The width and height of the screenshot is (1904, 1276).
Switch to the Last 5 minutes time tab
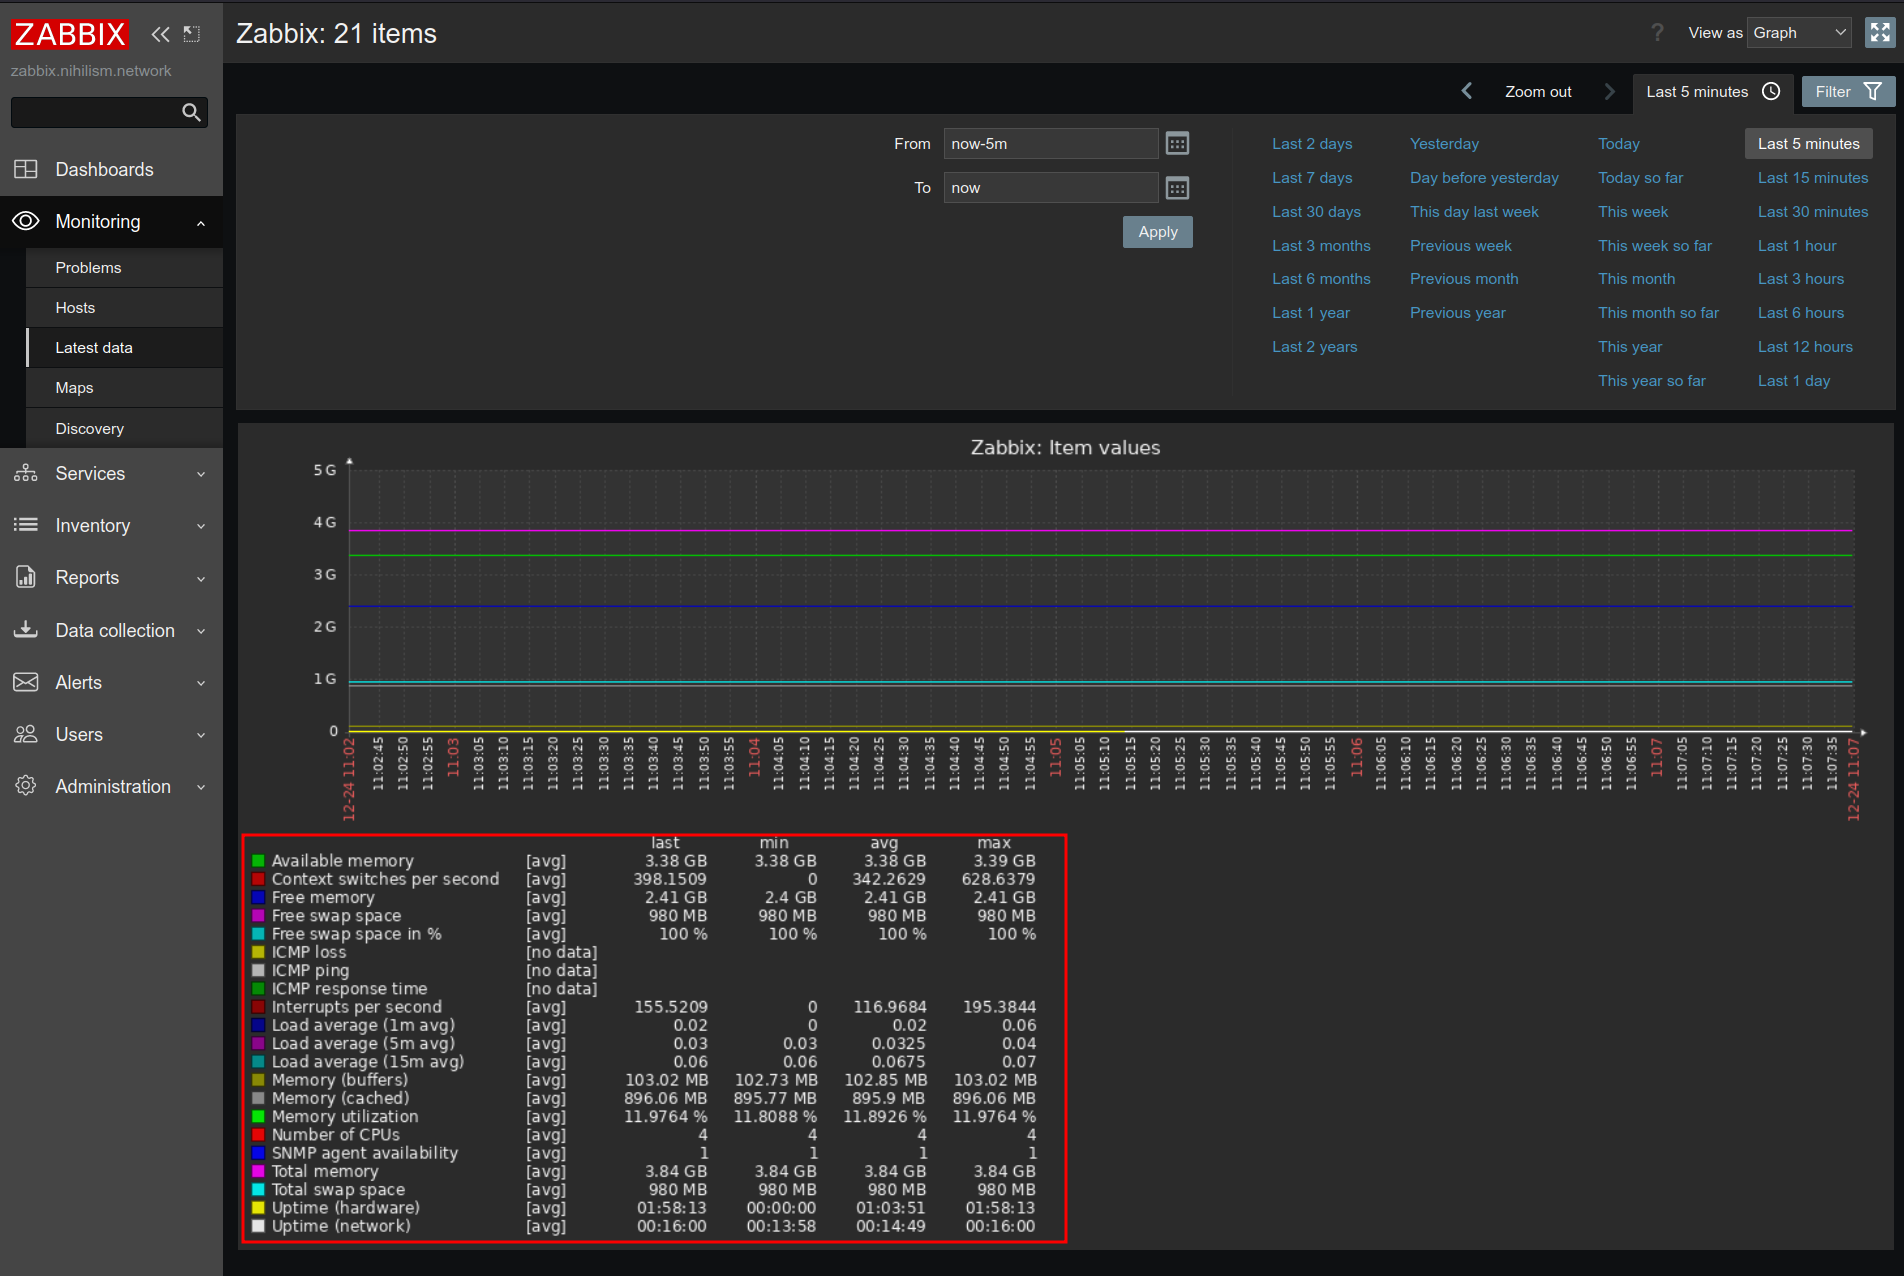[x=1713, y=91]
